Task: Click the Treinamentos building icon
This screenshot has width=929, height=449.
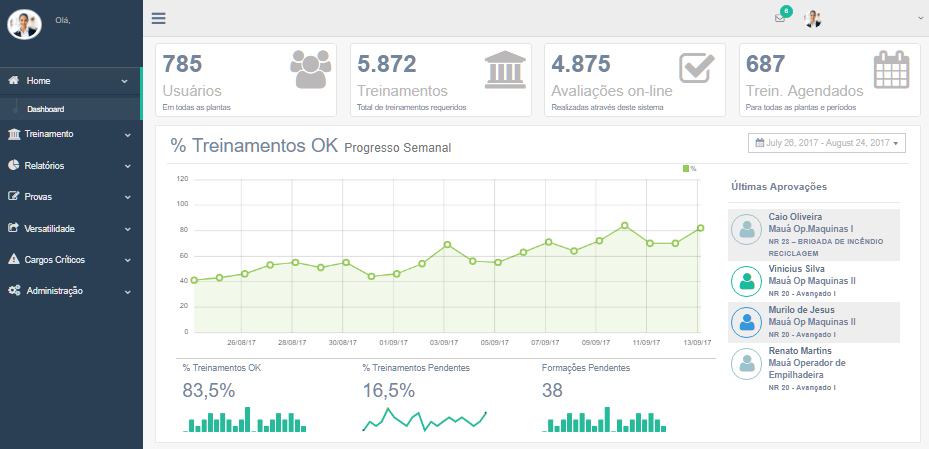Action: (504, 70)
